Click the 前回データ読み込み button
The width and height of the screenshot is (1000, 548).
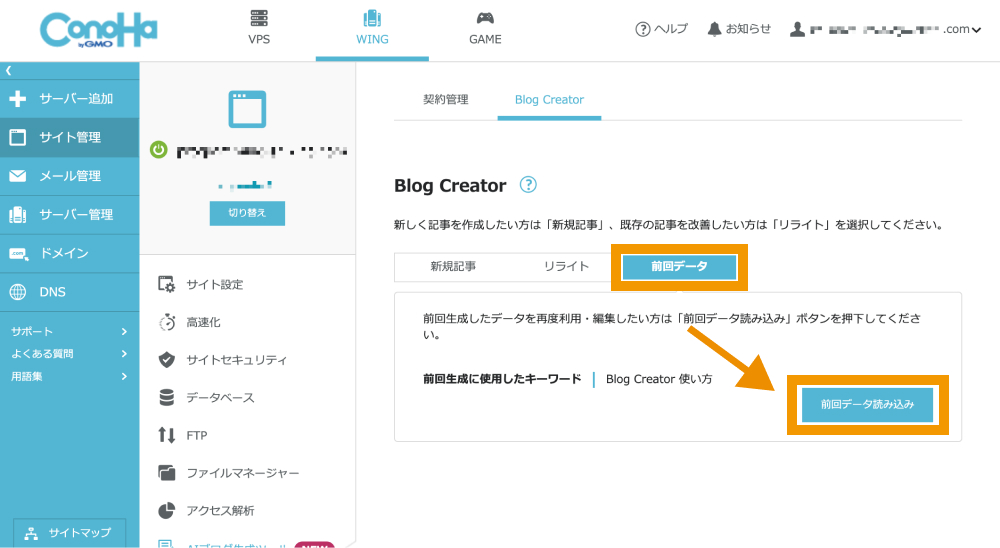[x=867, y=404]
